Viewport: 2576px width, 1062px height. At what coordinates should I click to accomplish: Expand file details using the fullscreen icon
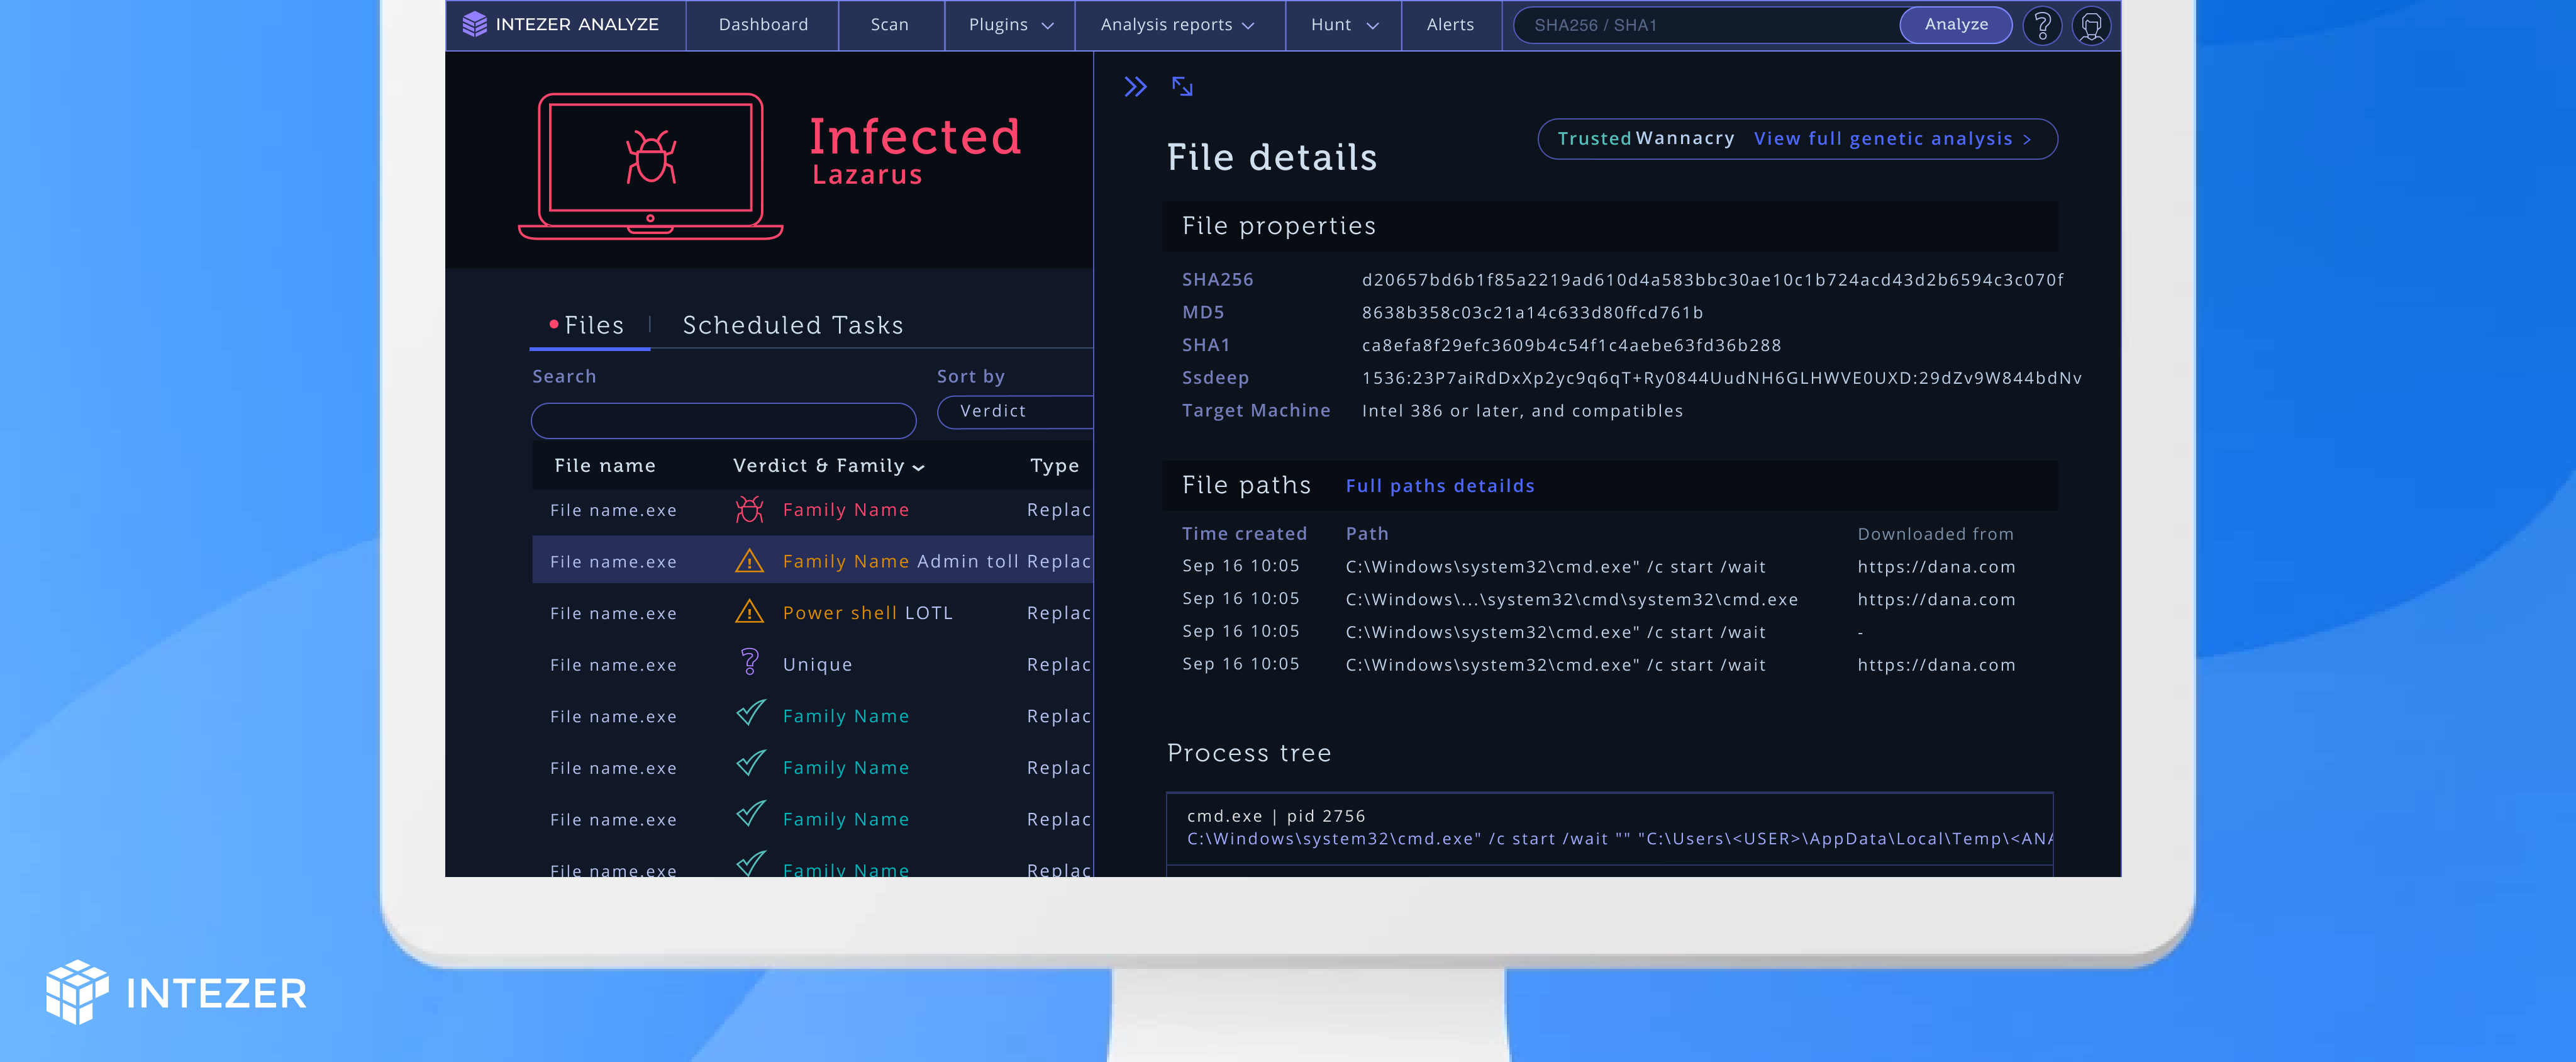pos(1183,87)
